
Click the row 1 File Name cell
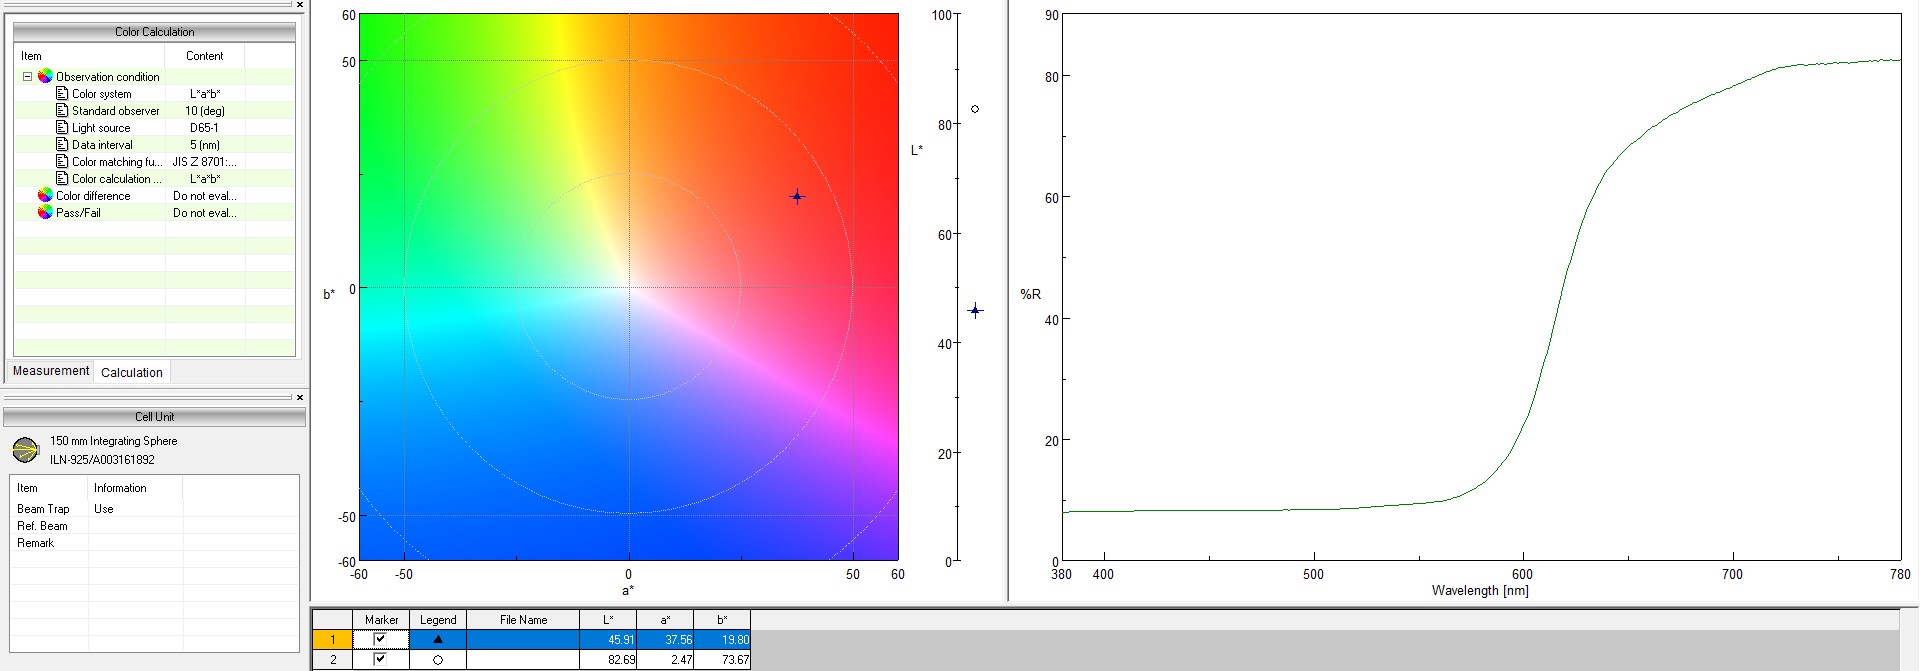coord(523,639)
